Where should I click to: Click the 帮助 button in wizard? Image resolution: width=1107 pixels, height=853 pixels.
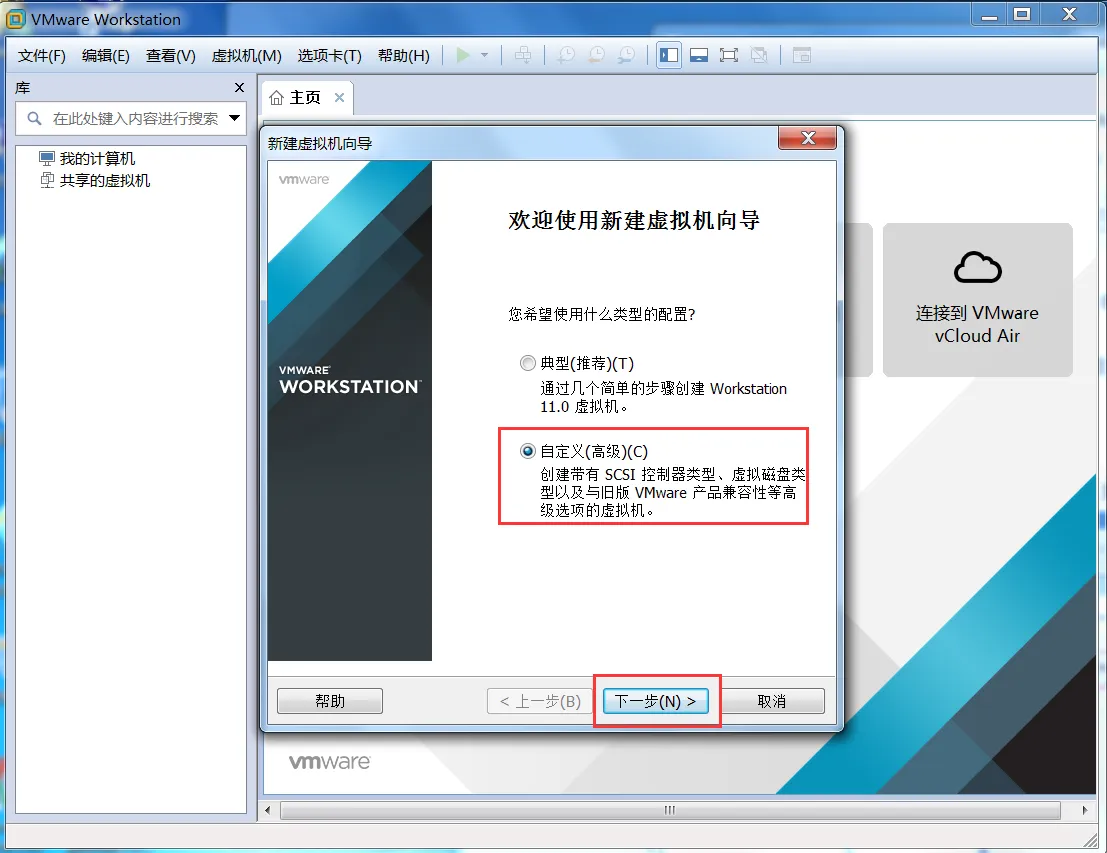[330, 701]
